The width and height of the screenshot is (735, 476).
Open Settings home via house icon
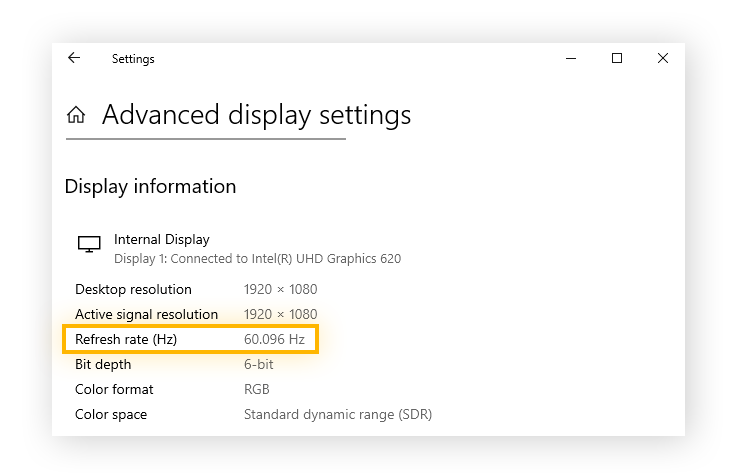point(76,114)
